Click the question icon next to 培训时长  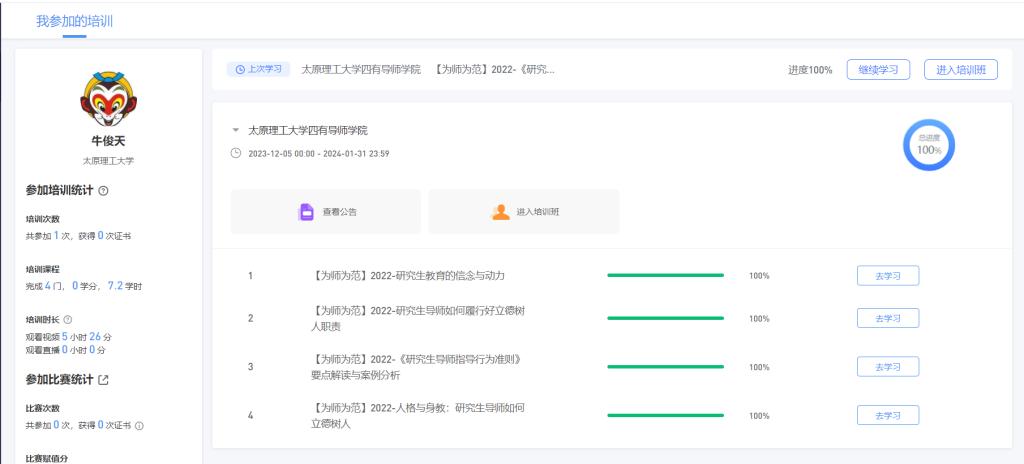click(x=68, y=319)
